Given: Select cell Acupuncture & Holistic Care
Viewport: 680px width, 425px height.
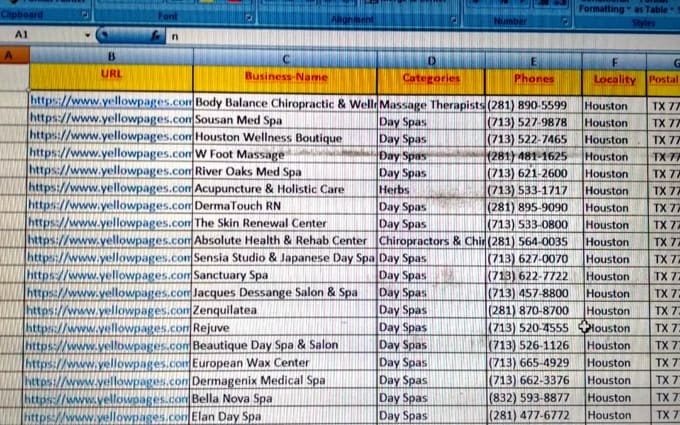Looking at the screenshot, I should (x=285, y=189).
